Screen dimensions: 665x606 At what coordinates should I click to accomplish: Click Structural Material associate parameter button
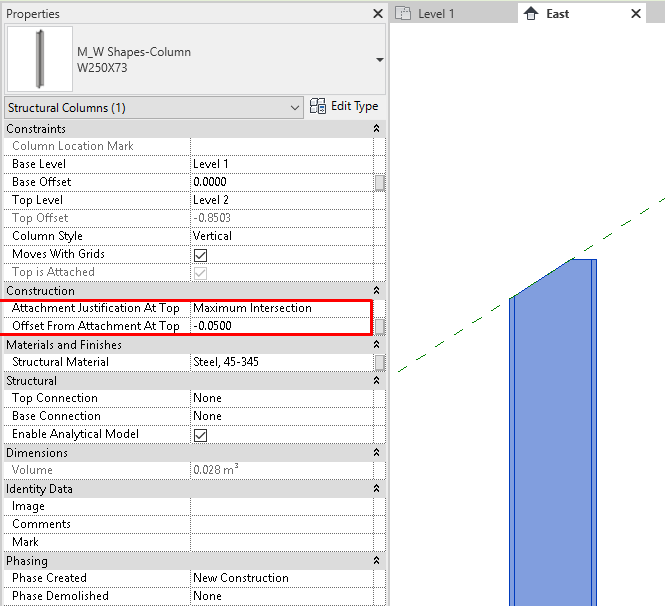pos(380,363)
